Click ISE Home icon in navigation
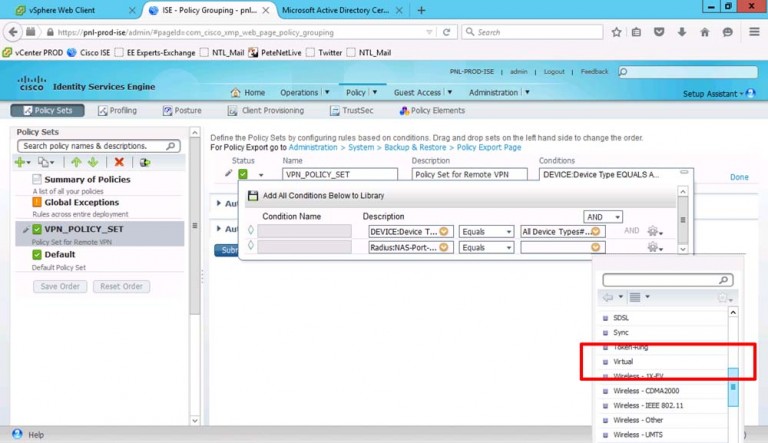 point(236,92)
